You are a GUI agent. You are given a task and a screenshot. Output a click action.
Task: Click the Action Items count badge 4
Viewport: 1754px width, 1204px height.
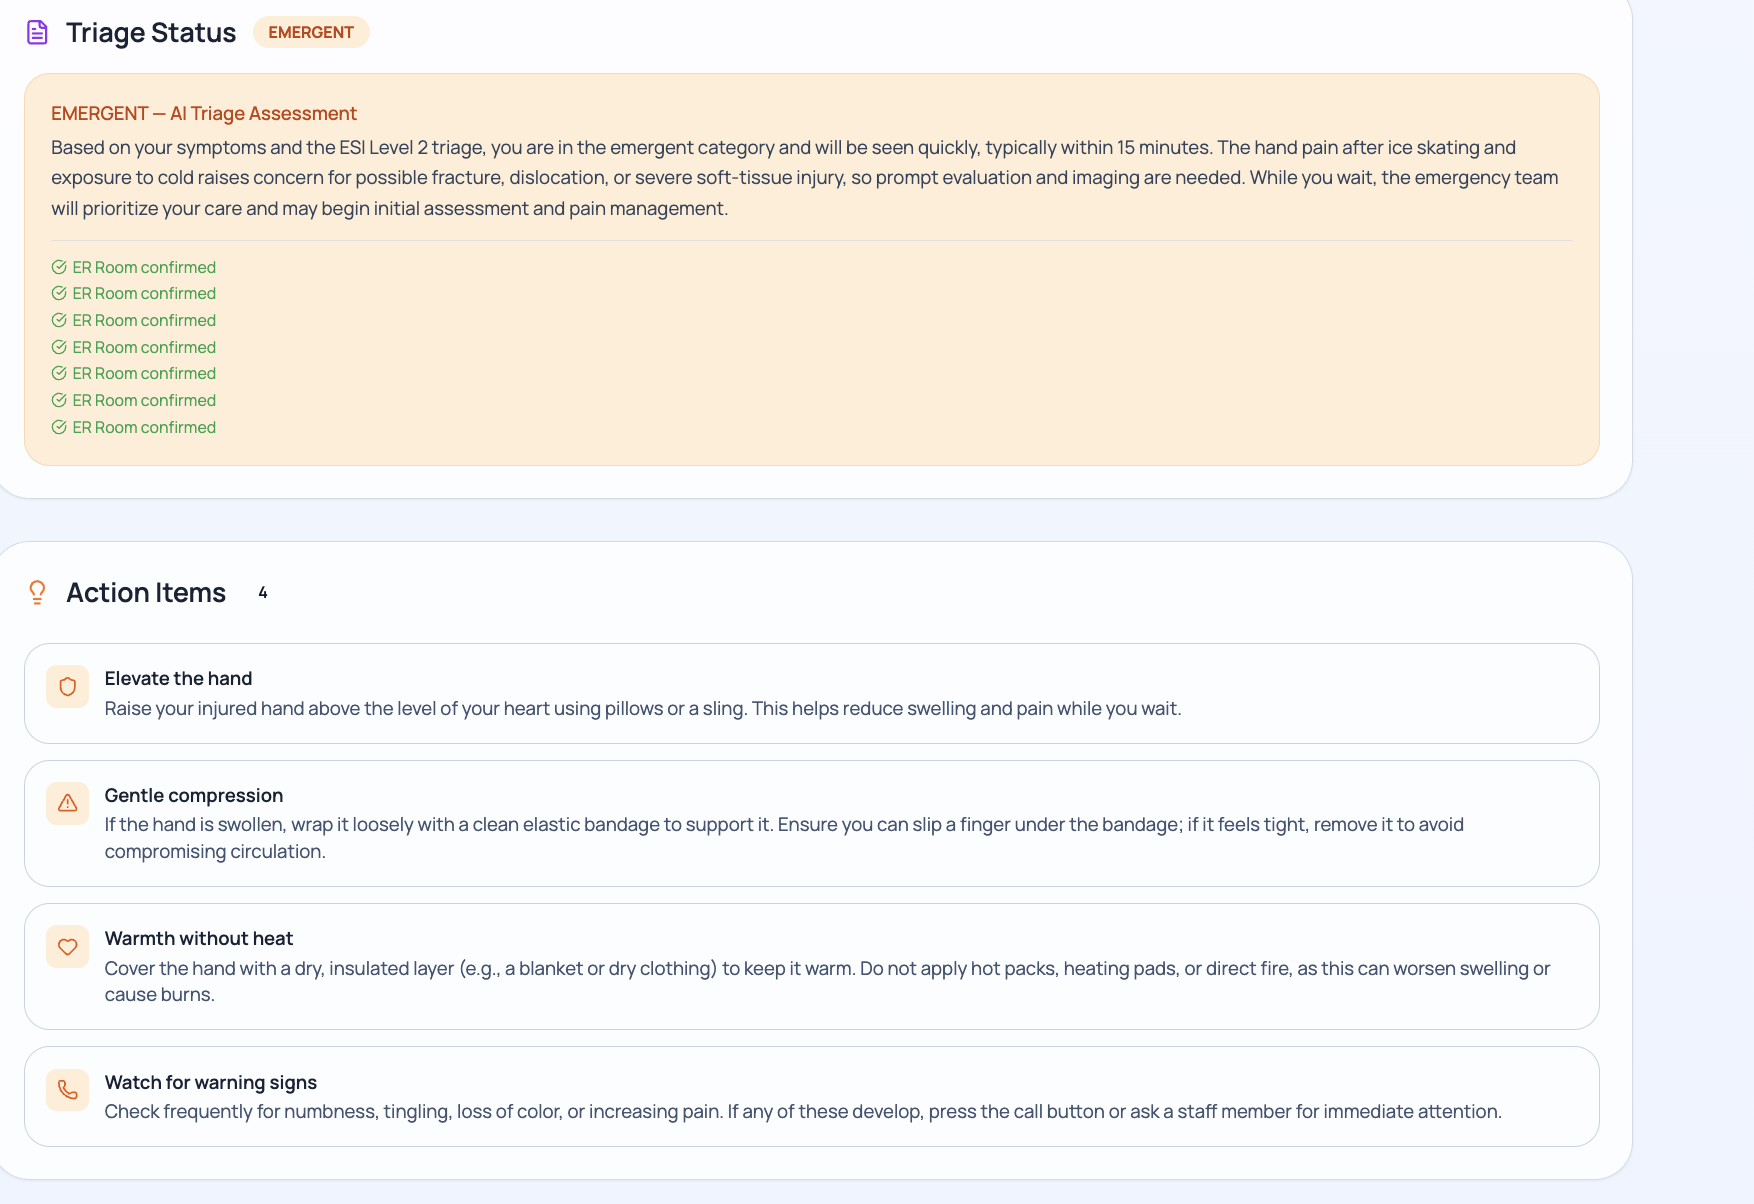(x=263, y=592)
